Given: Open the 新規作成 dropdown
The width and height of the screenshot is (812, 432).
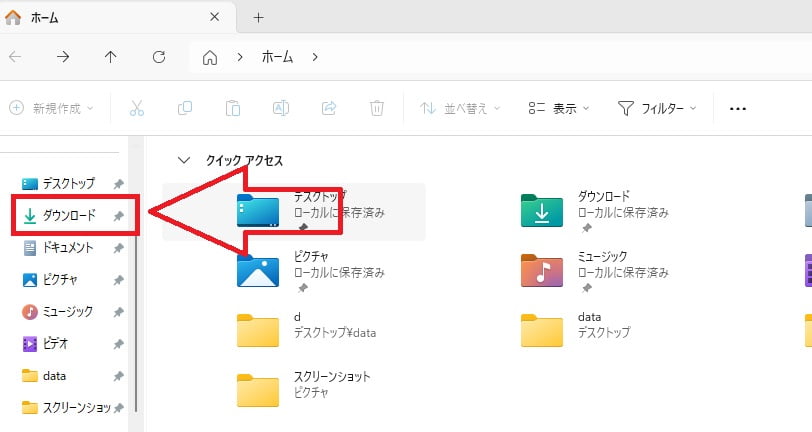Looking at the screenshot, I should (51, 108).
